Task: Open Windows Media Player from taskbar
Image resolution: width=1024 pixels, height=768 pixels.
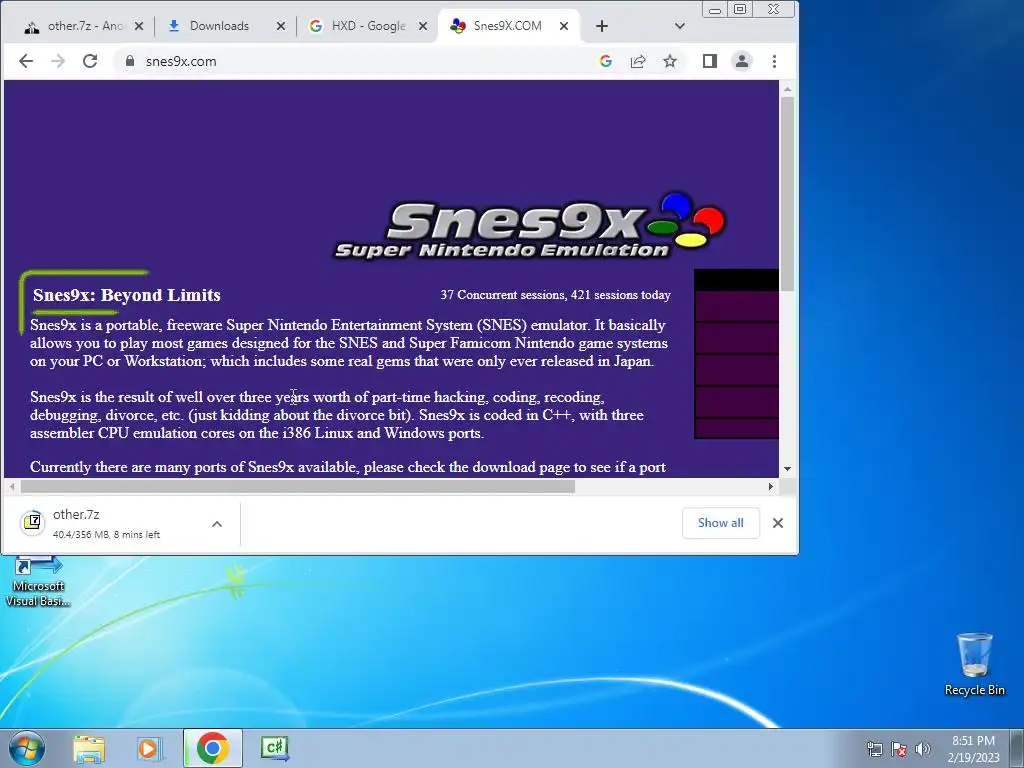Action: click(x=150, y=748)
